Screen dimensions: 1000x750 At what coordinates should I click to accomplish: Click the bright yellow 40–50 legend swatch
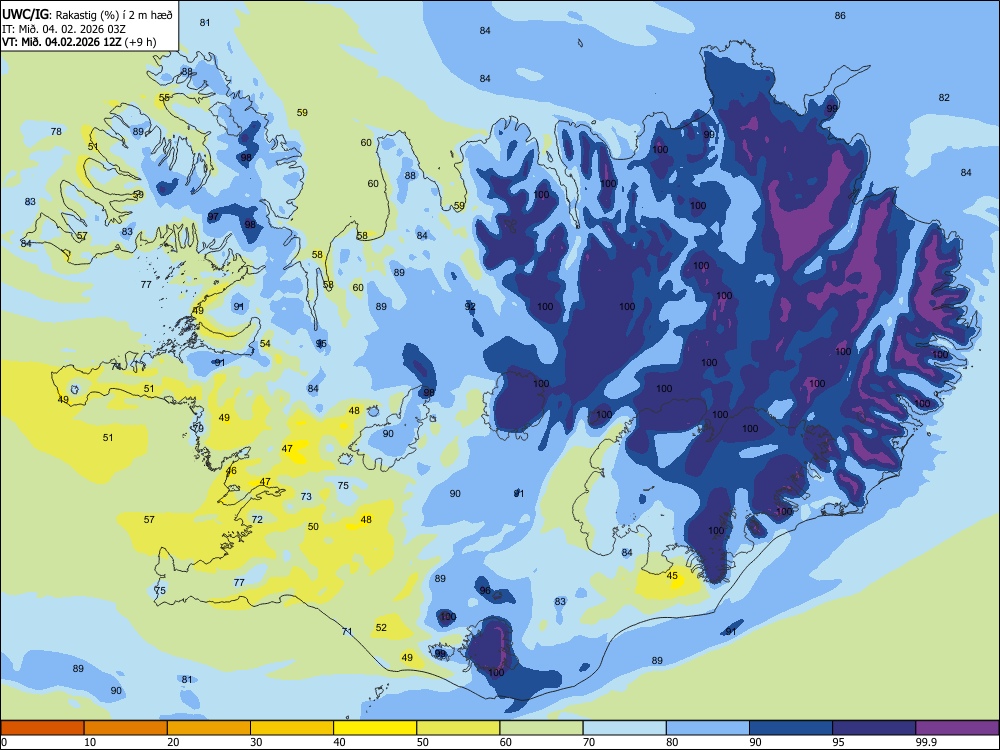[375, 728]
